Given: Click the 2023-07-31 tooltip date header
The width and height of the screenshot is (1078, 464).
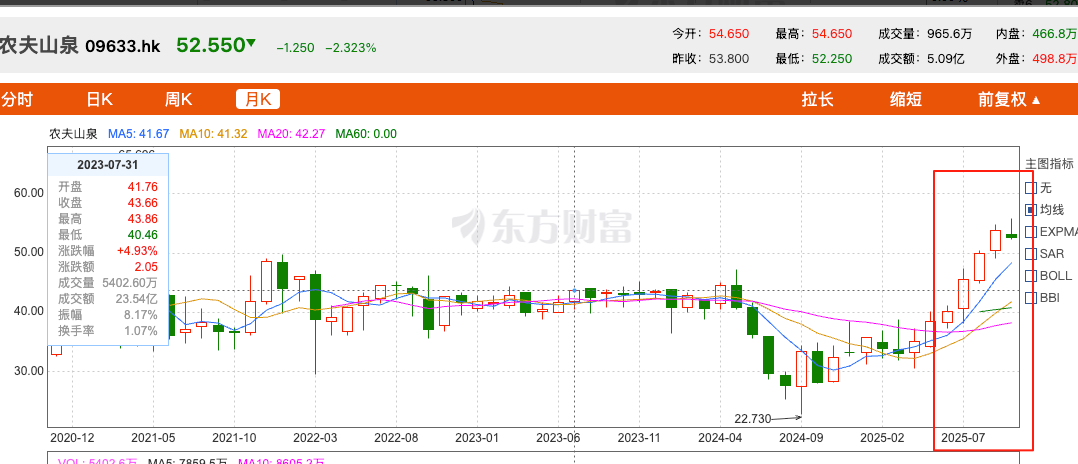Looking at the screenshot, I should click(107, 165).
